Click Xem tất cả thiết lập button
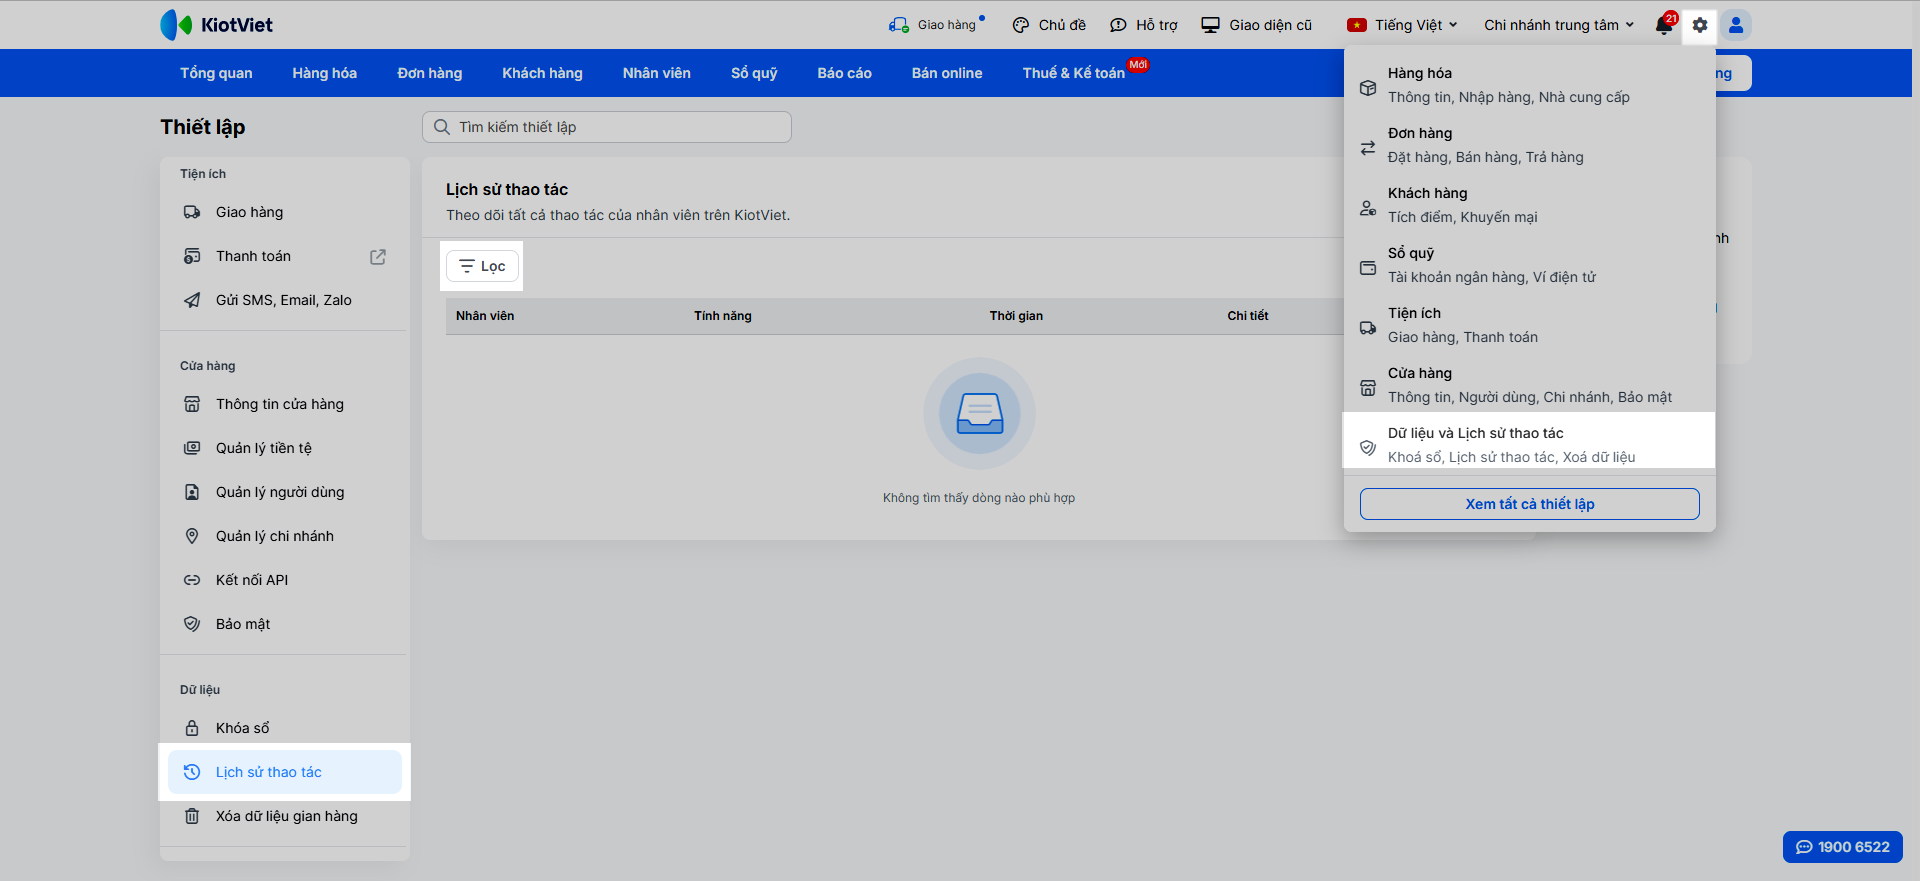 (x=1530, y=504)
